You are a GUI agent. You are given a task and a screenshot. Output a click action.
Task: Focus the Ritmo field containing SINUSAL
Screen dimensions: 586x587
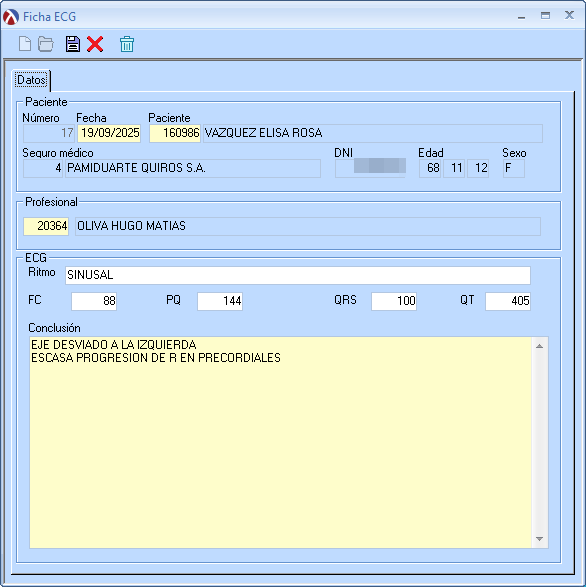(298, 275)
